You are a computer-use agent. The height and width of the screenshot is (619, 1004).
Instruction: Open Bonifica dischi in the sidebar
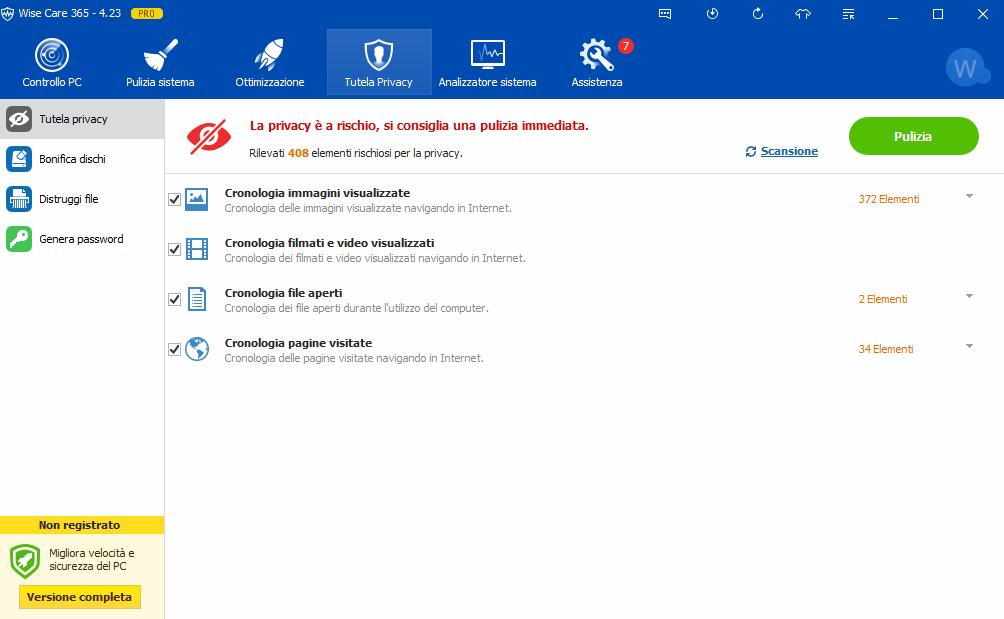pyautogui.click(x=82, y=159)
